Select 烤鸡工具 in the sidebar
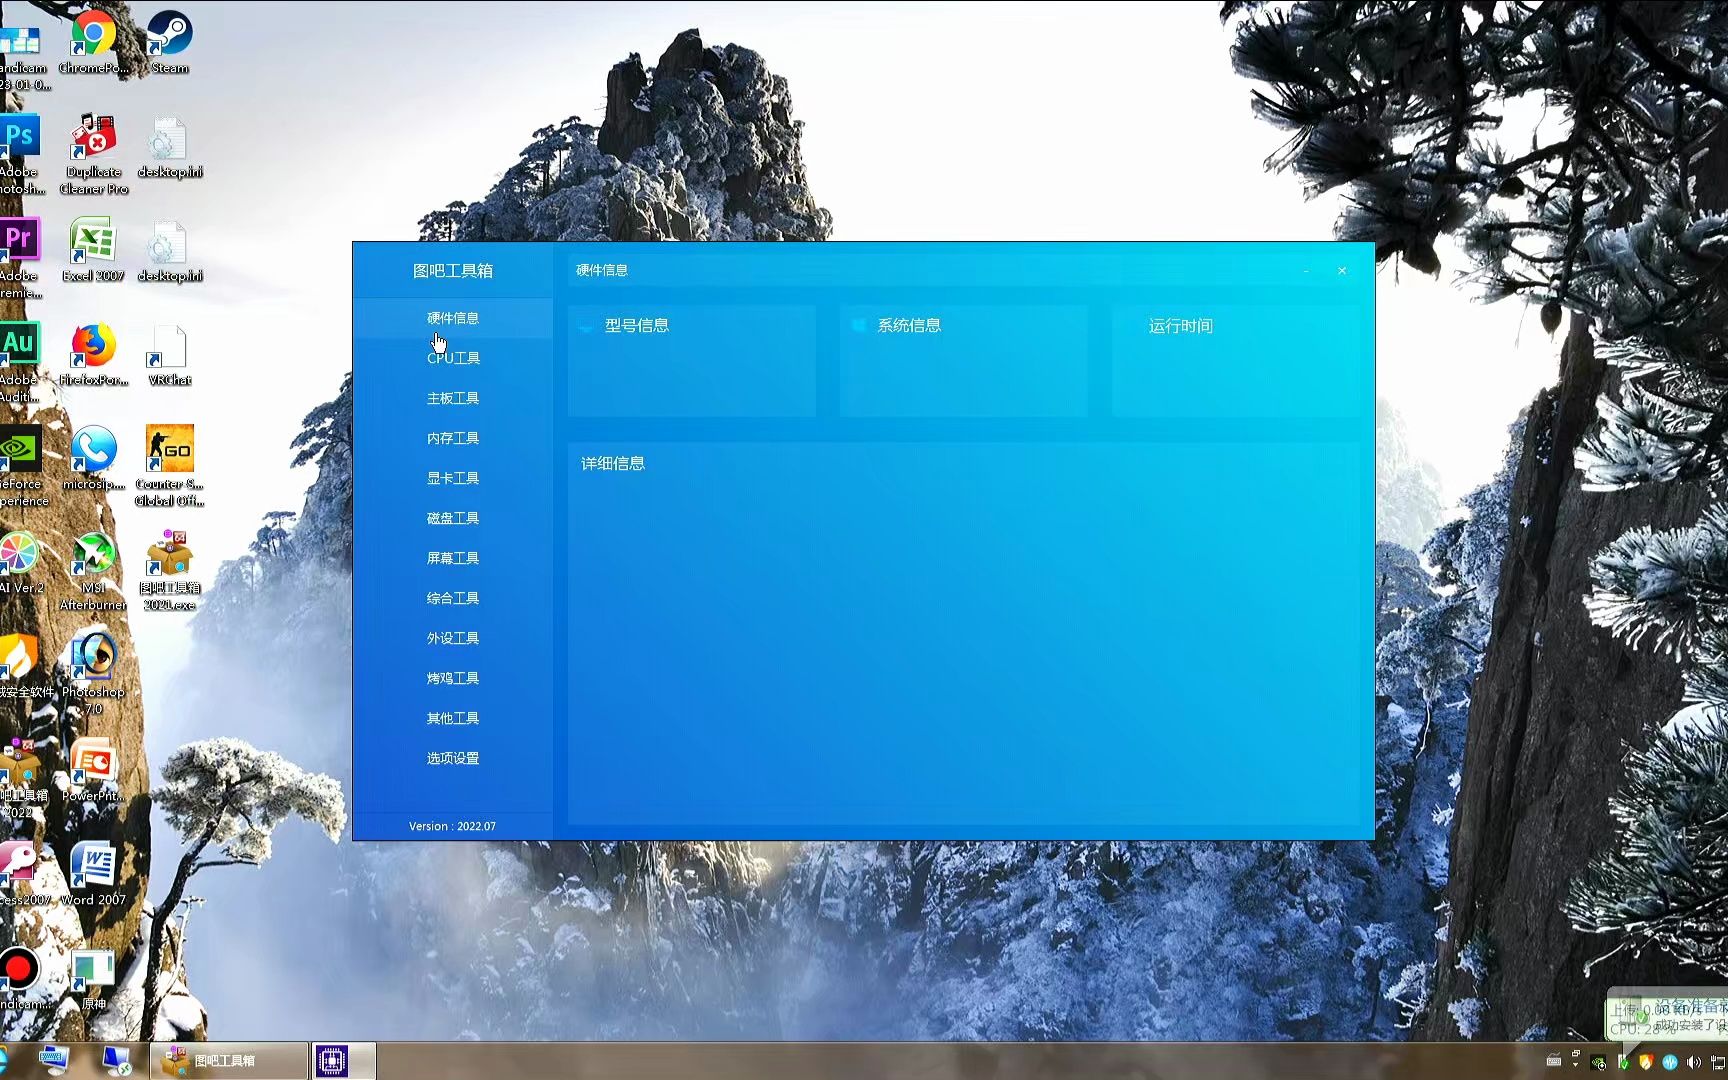Screen dimensions: 1728x1080 click(453, 678)
